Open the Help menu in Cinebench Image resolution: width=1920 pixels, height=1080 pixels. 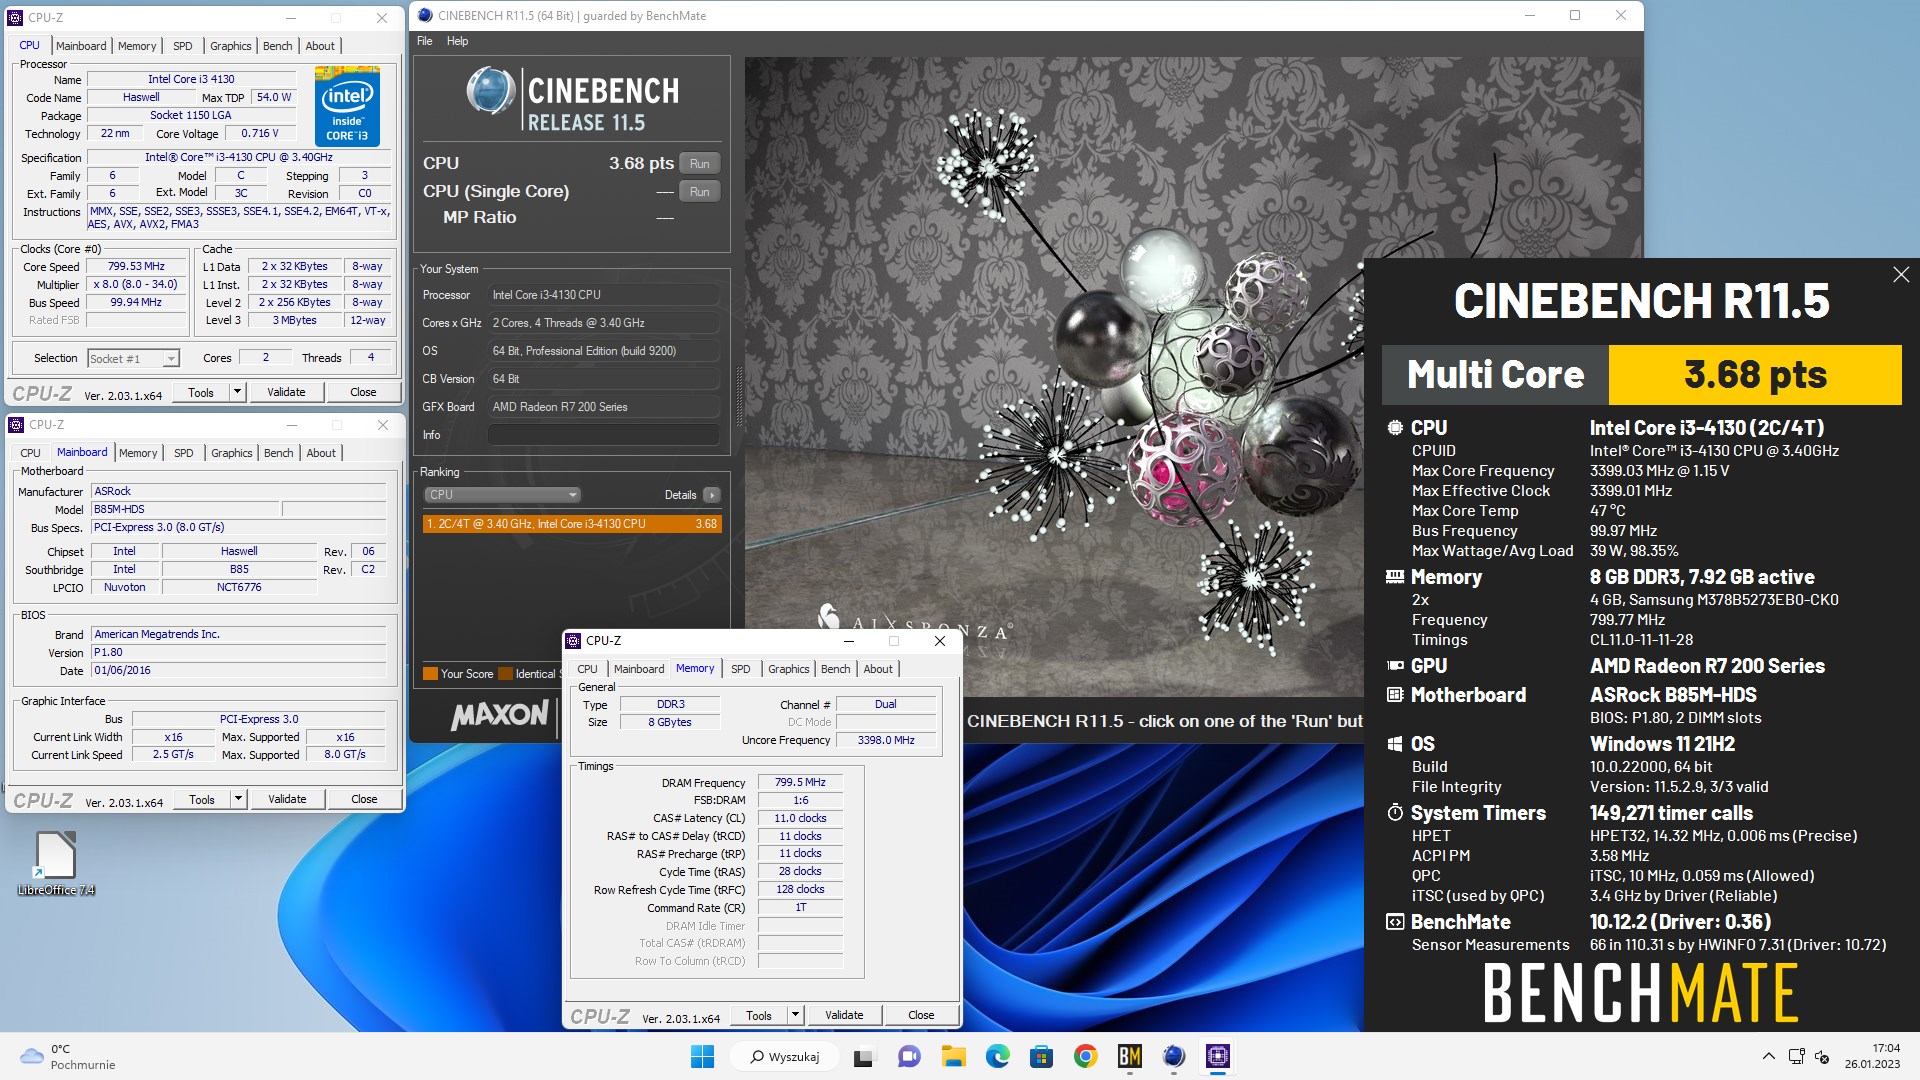coord(457,41)
